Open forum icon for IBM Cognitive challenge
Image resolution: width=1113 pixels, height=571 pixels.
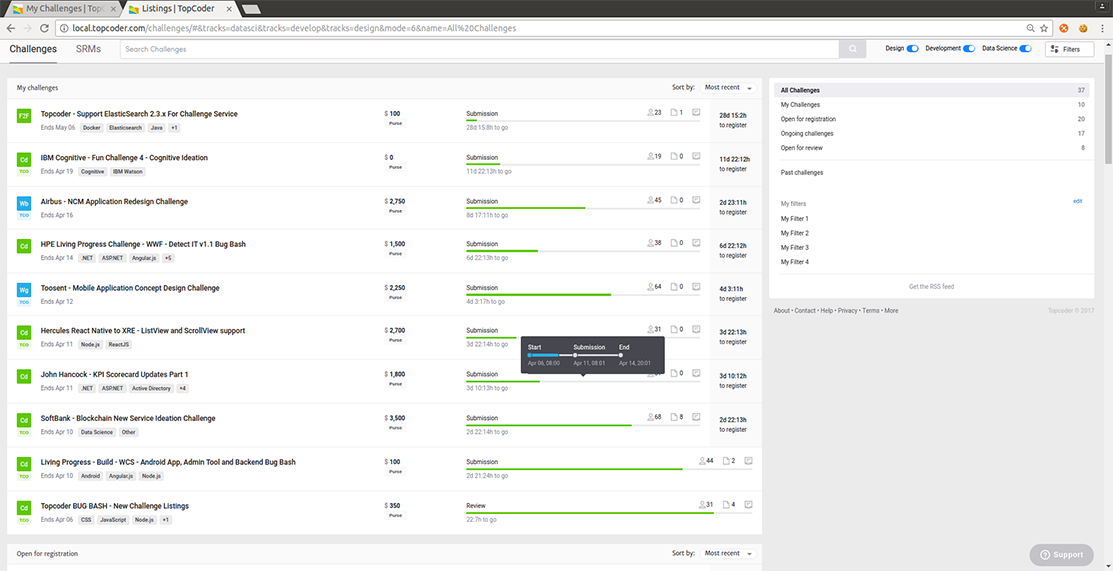coord(696,156)
